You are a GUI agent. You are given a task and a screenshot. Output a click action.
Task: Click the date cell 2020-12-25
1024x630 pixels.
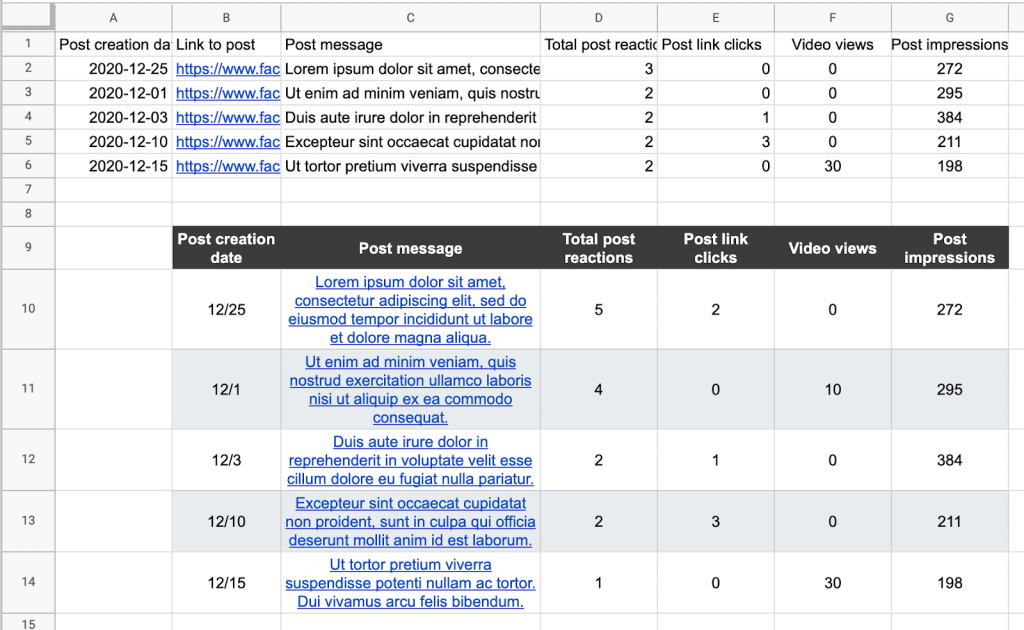(114, 69)
